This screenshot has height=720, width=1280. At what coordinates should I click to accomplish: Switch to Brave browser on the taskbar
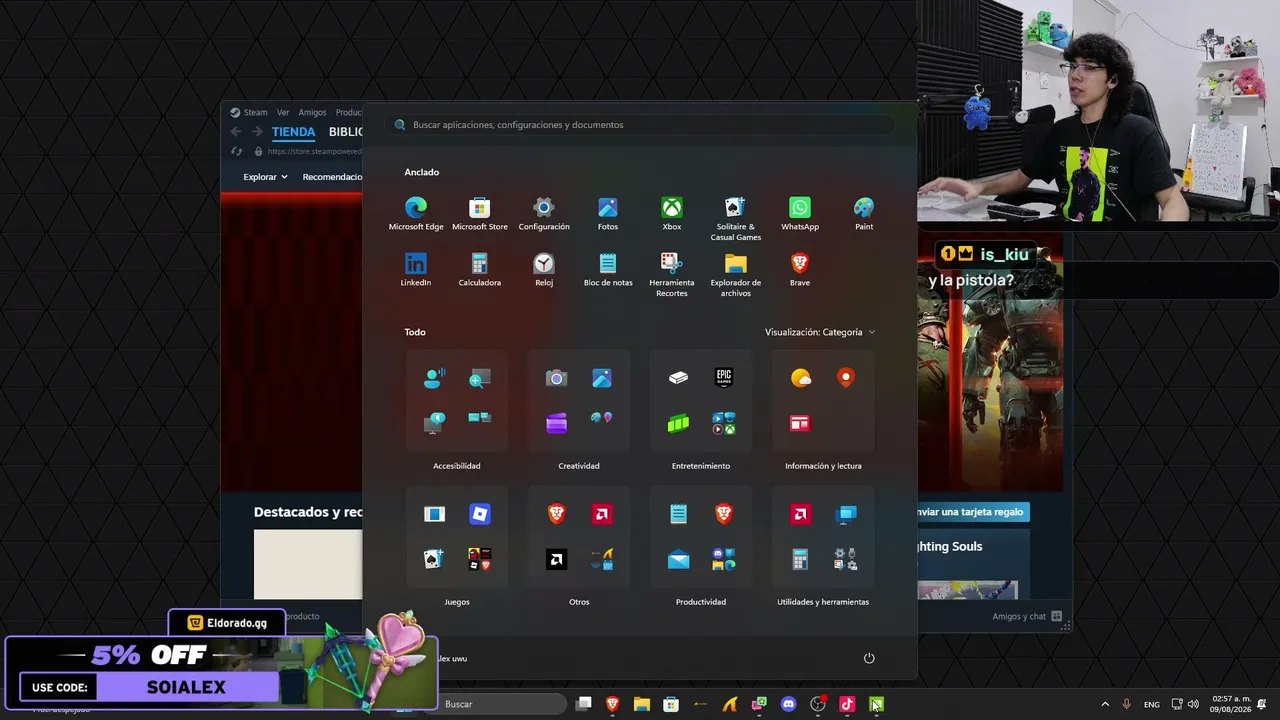(613, 704)
